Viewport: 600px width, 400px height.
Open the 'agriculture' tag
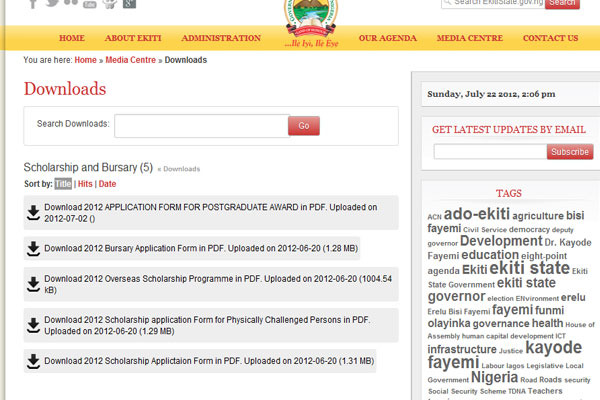[x=538, y=216]
